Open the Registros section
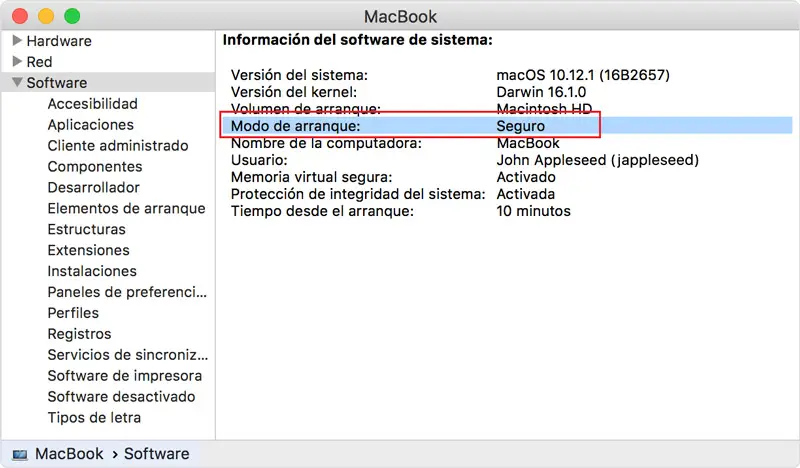 79,334
